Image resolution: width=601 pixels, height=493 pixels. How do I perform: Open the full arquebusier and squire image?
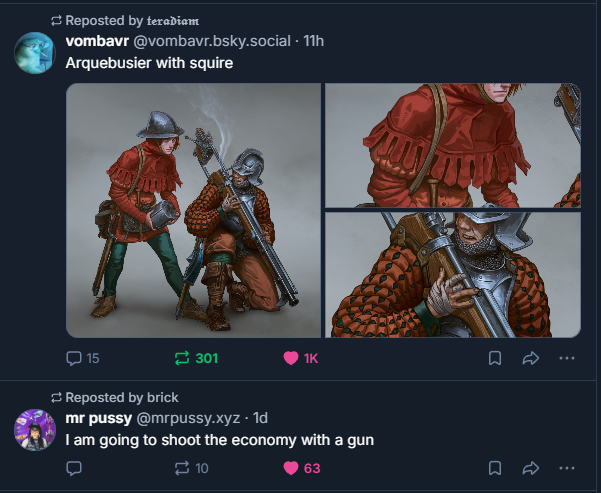193,210
